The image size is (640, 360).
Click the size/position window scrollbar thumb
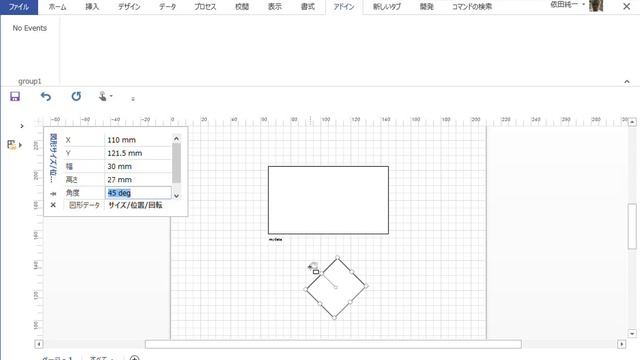(176, 163)
